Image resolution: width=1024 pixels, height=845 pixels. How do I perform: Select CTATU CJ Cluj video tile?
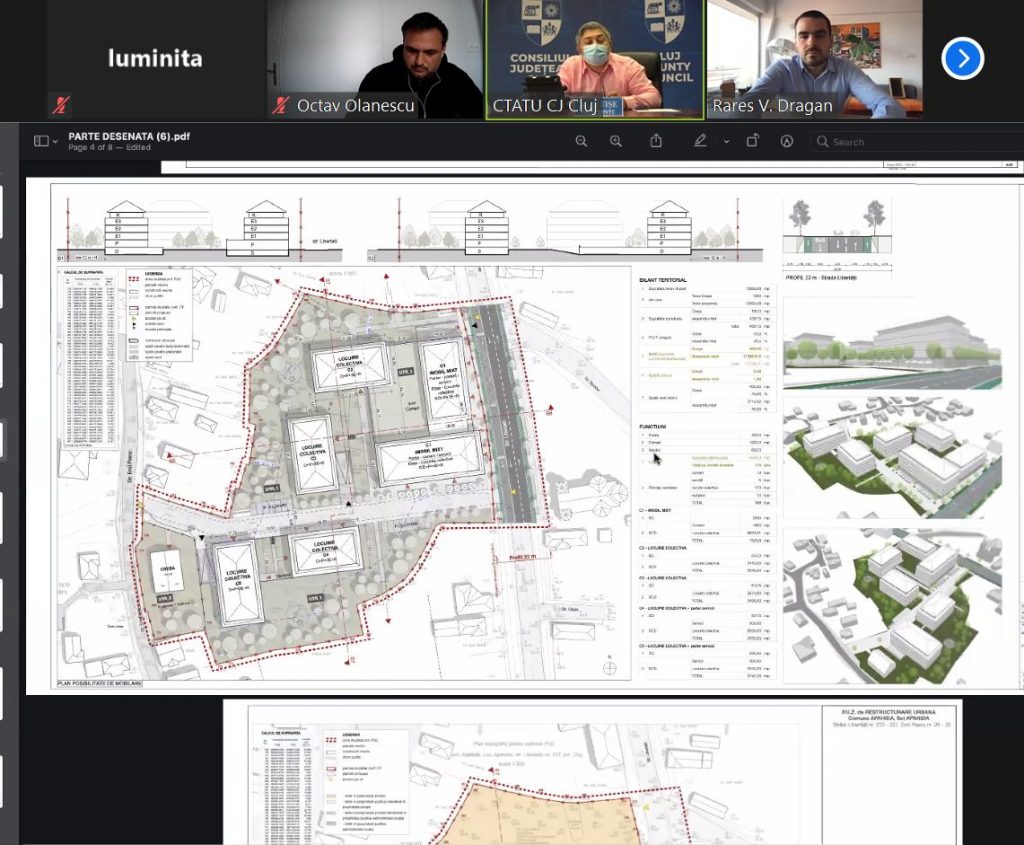[594, 59]
